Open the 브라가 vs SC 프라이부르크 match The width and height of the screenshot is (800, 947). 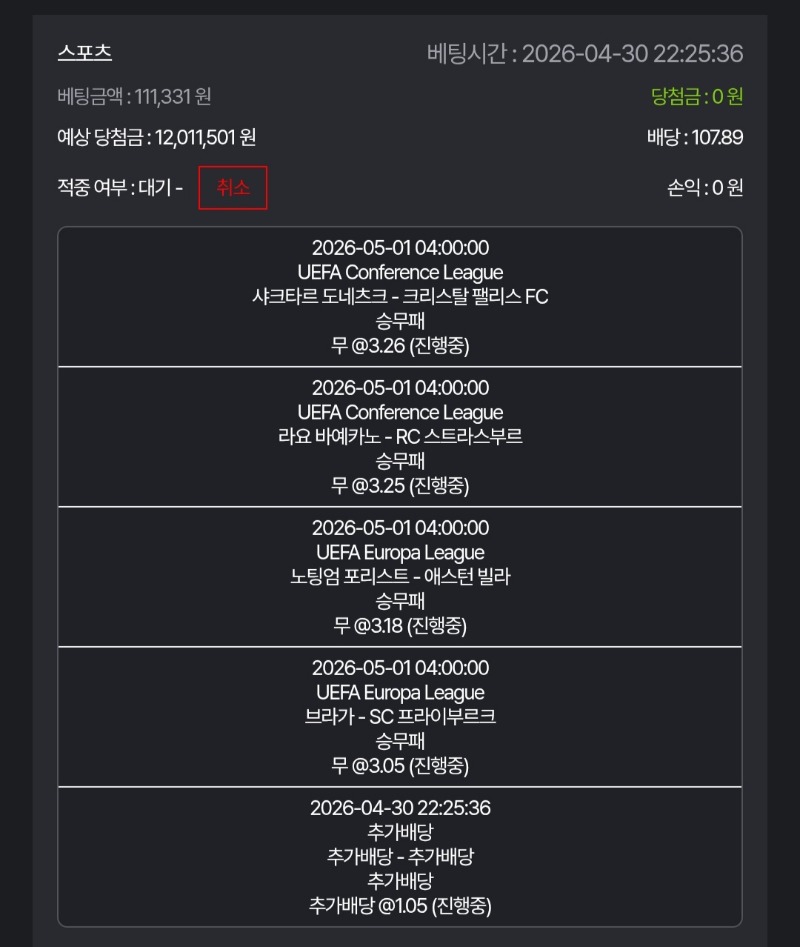[400, 717]
